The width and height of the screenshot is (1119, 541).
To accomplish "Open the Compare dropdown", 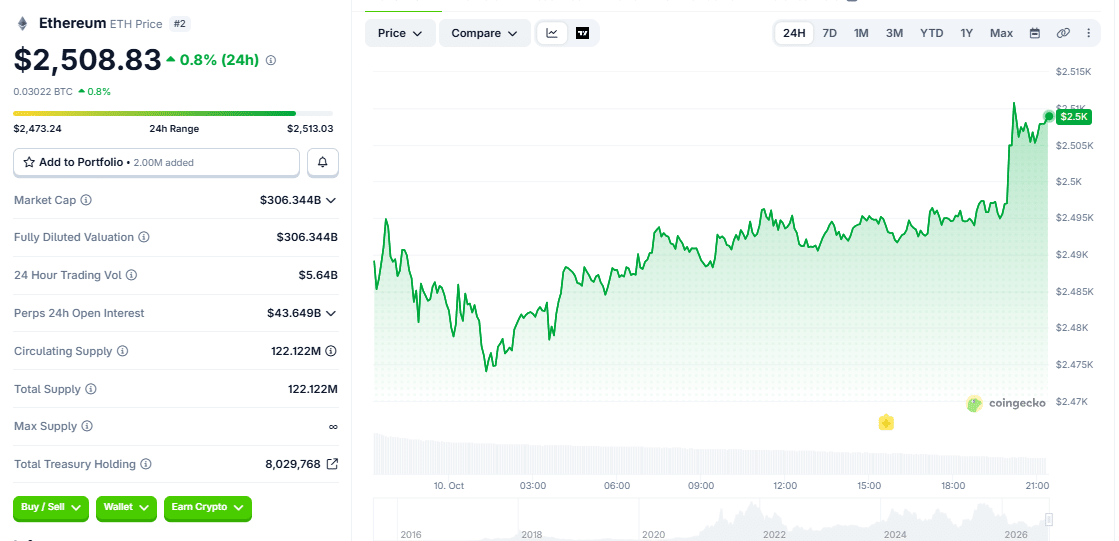I will pyautogui.click(x=485, y=33).
